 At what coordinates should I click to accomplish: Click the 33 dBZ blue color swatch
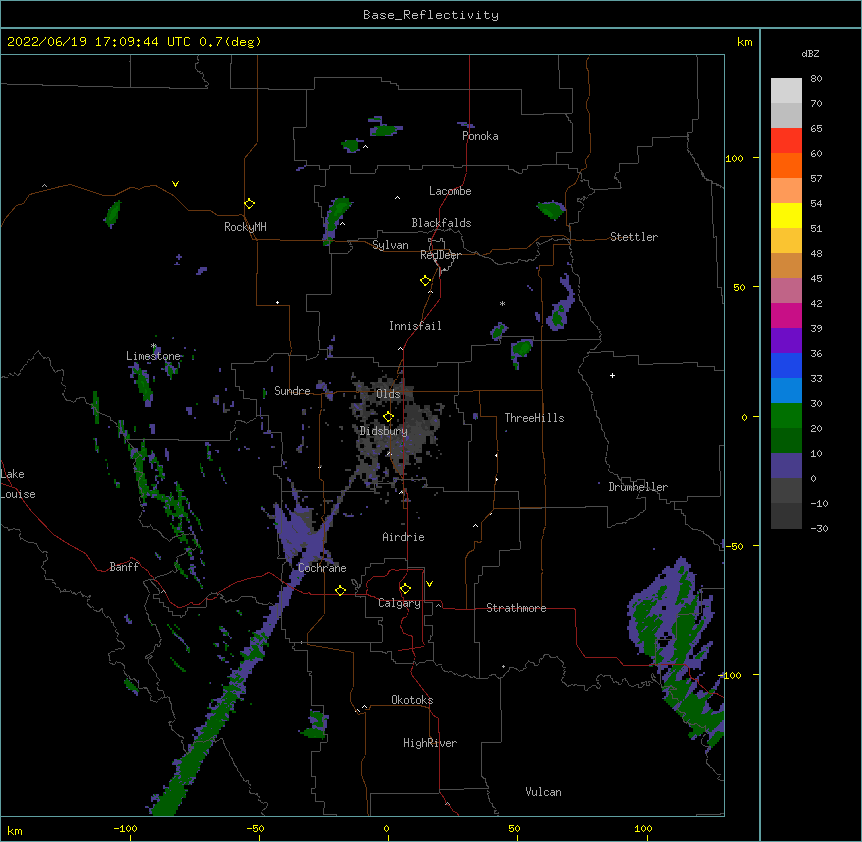pyautogui.click(x=786, y=390)
